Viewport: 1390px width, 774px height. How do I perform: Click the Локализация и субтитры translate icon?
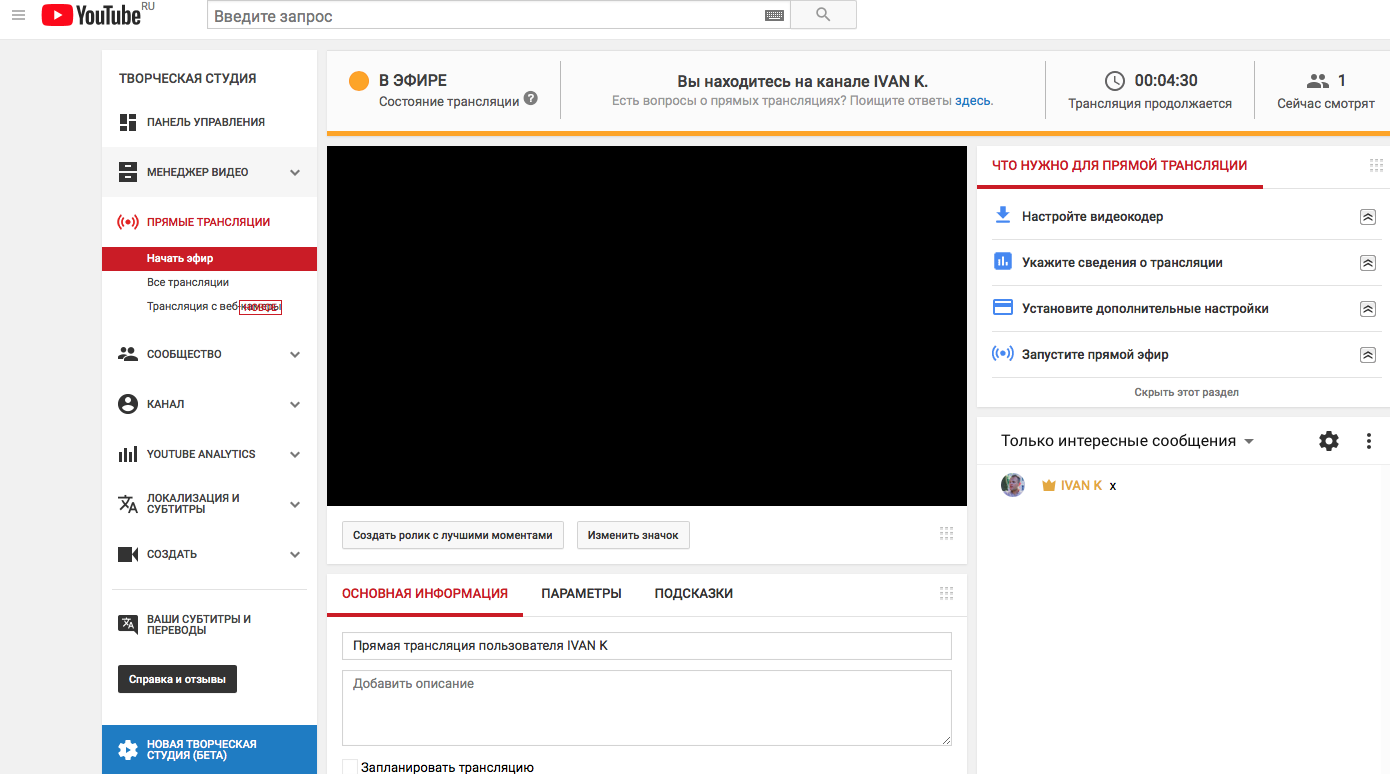(128, 504)
